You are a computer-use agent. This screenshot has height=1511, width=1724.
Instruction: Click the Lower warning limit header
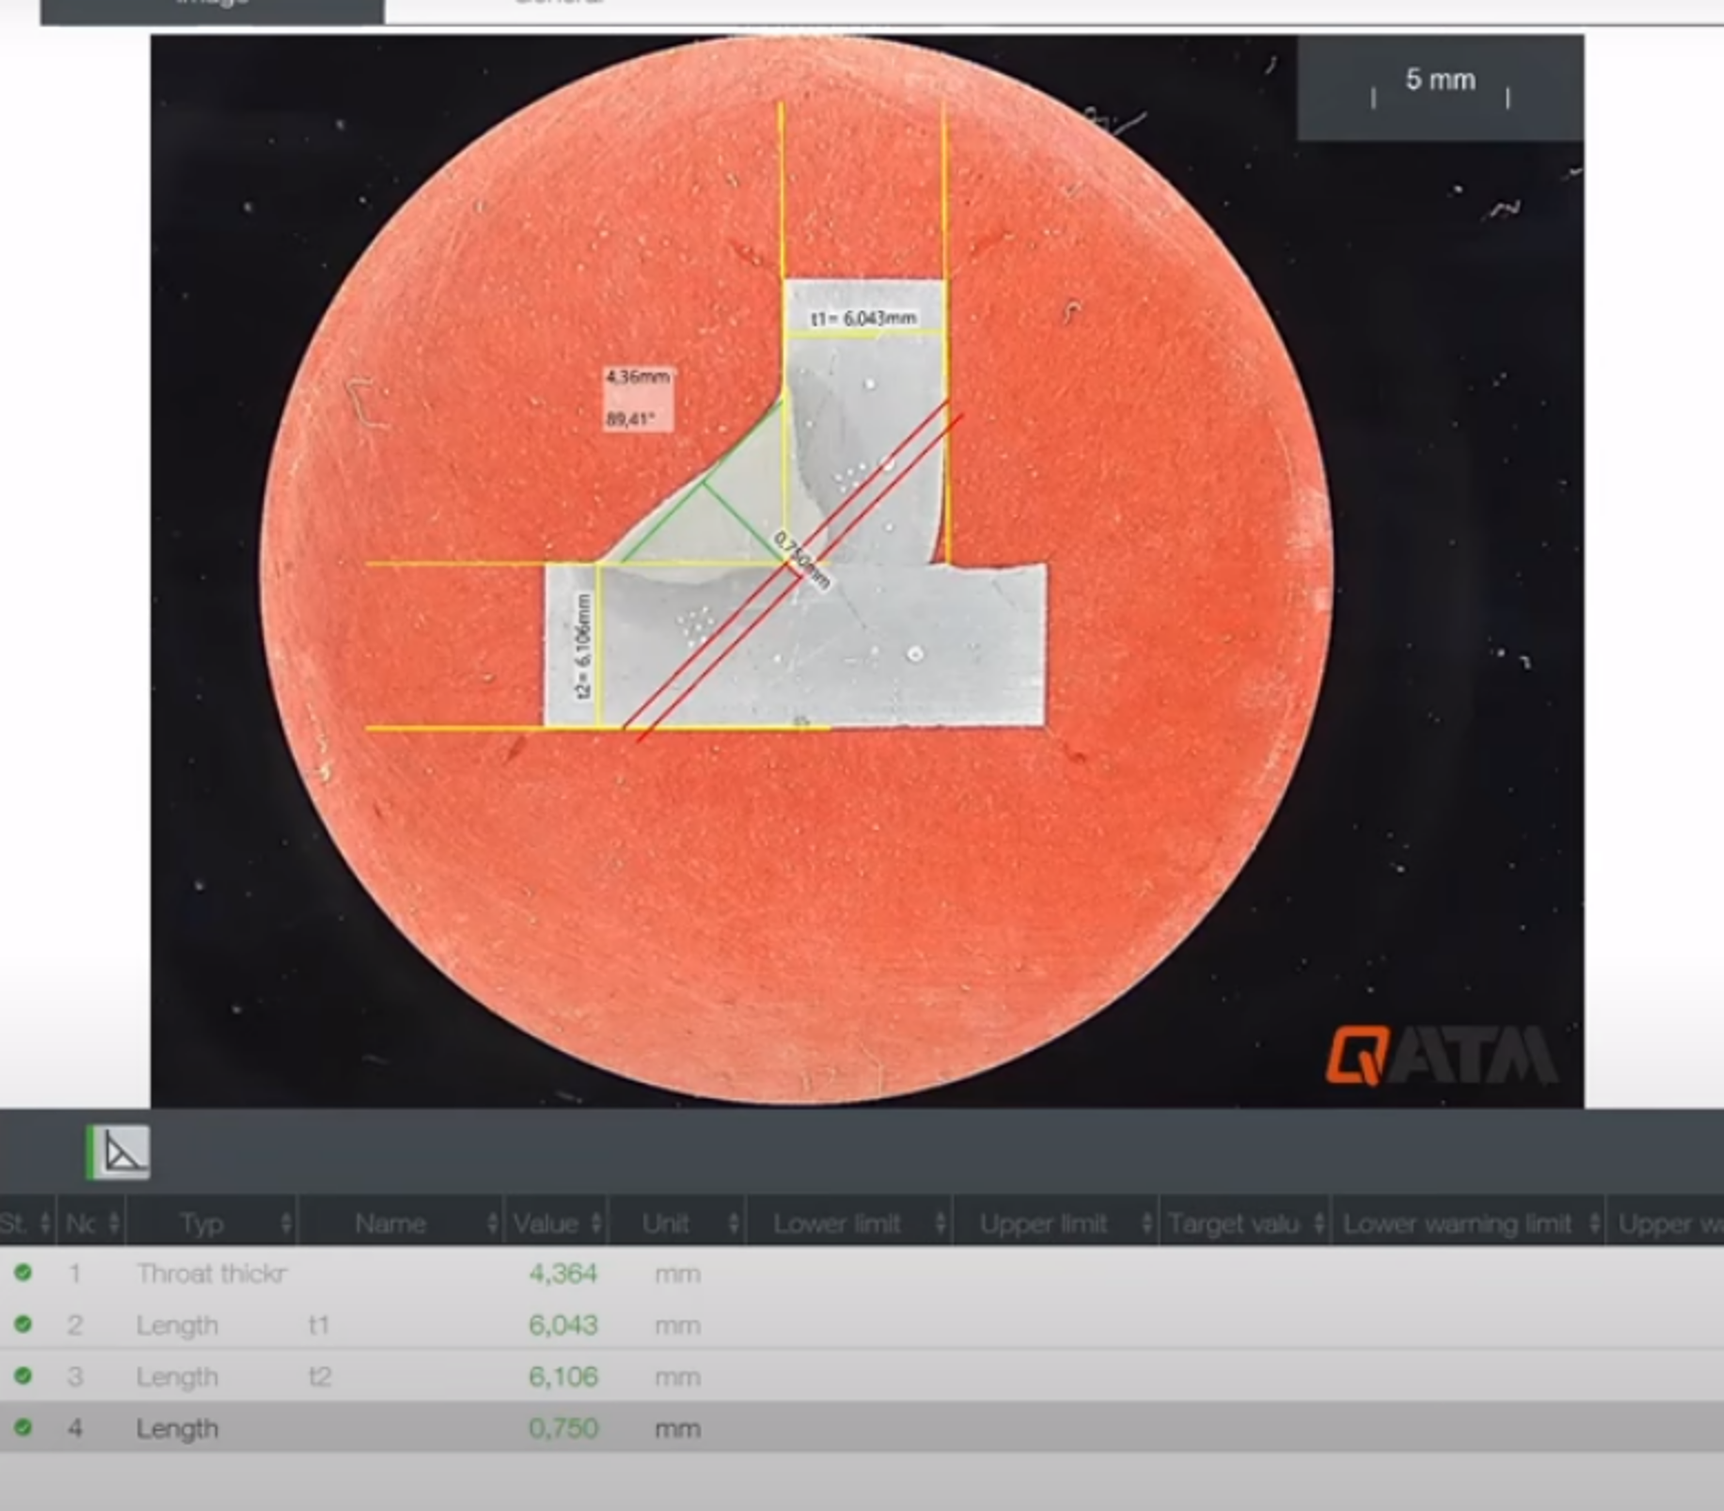1457,1223
